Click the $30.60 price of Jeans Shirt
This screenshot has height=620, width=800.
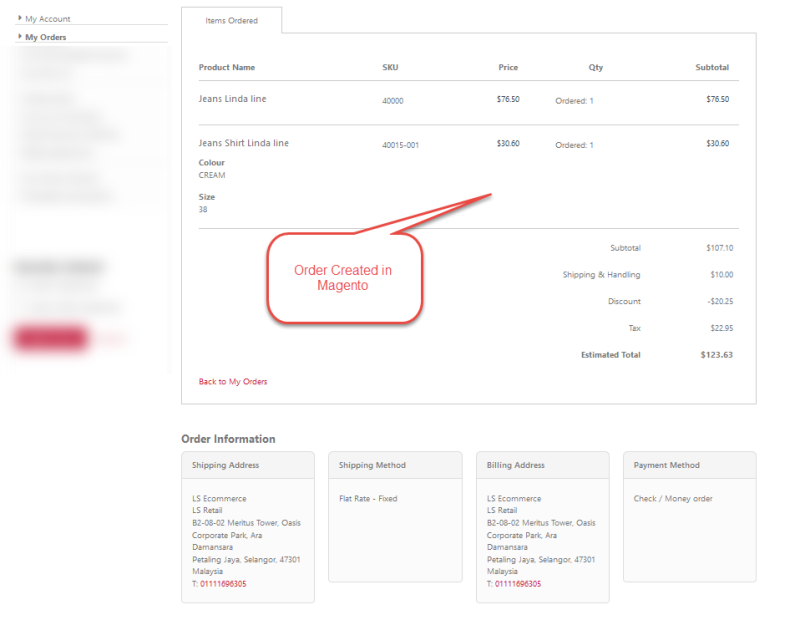(508, 144)
